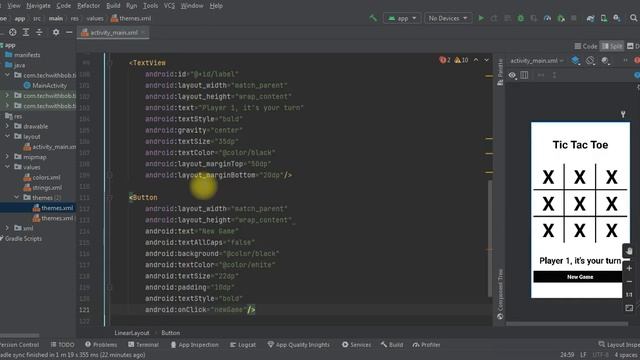Open App Quality Insights tool window
Viewport: 640px width, 360px height.
pyautogui.click(x=298, y=345)
